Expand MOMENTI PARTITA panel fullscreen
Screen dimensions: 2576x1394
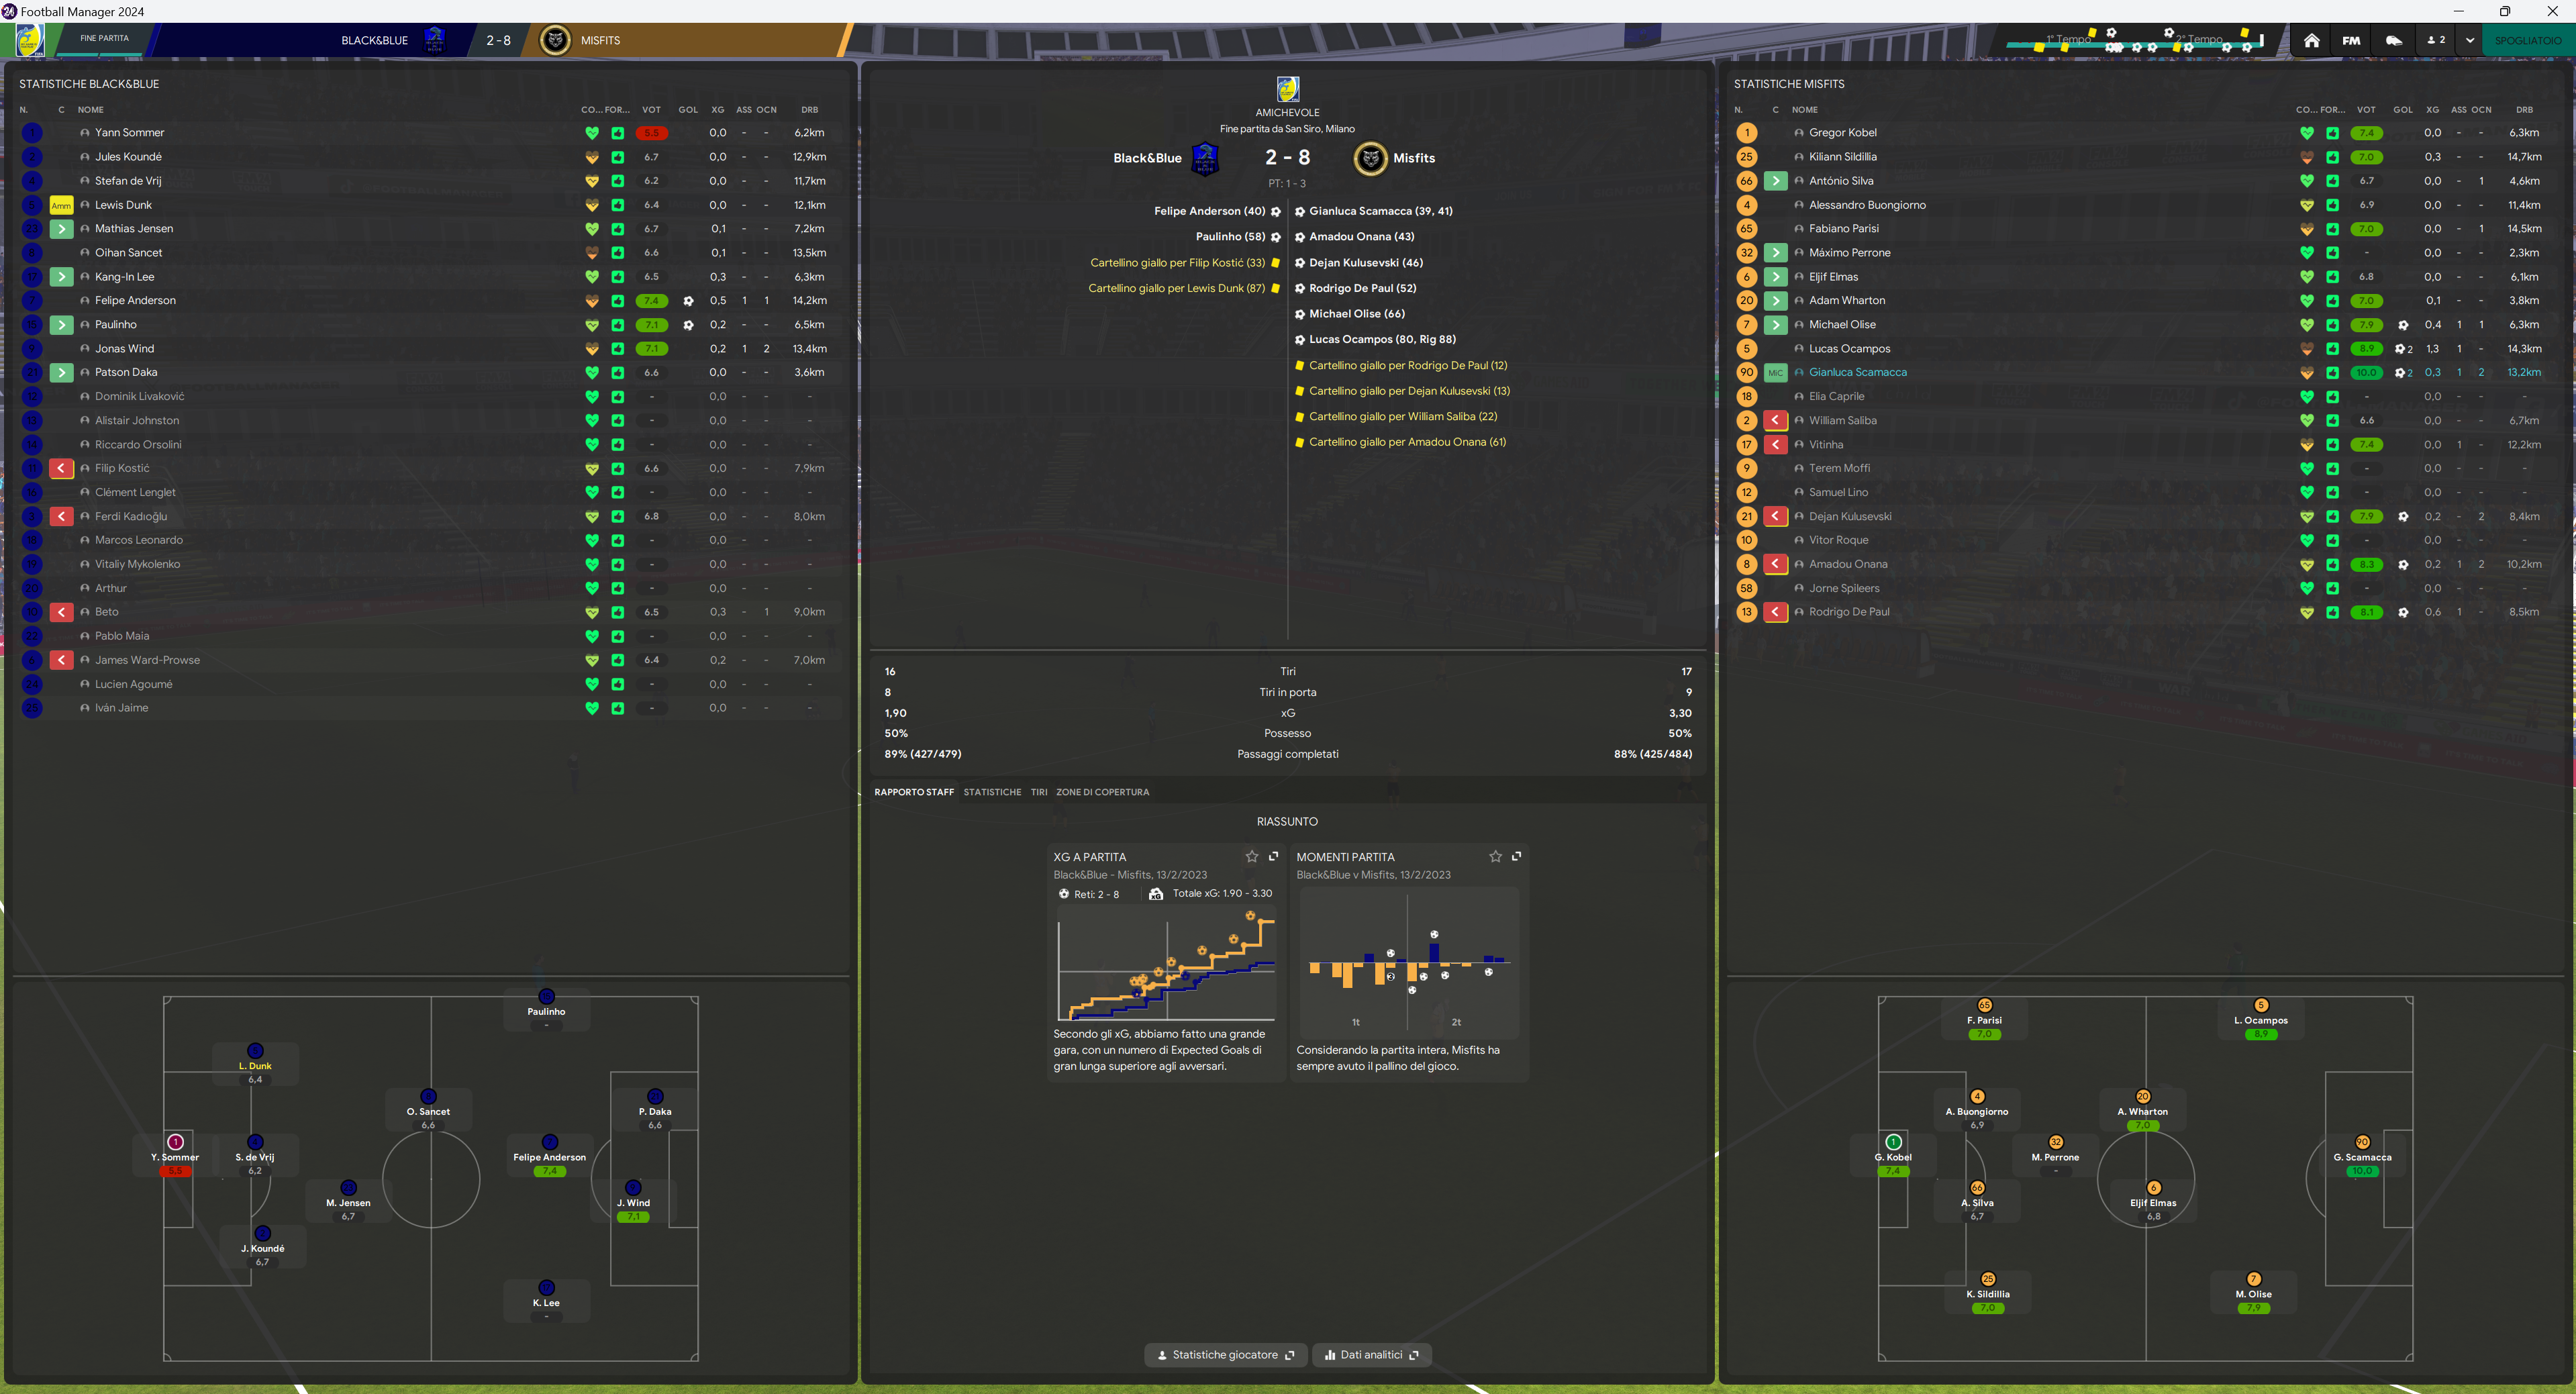click(1516, 856)
